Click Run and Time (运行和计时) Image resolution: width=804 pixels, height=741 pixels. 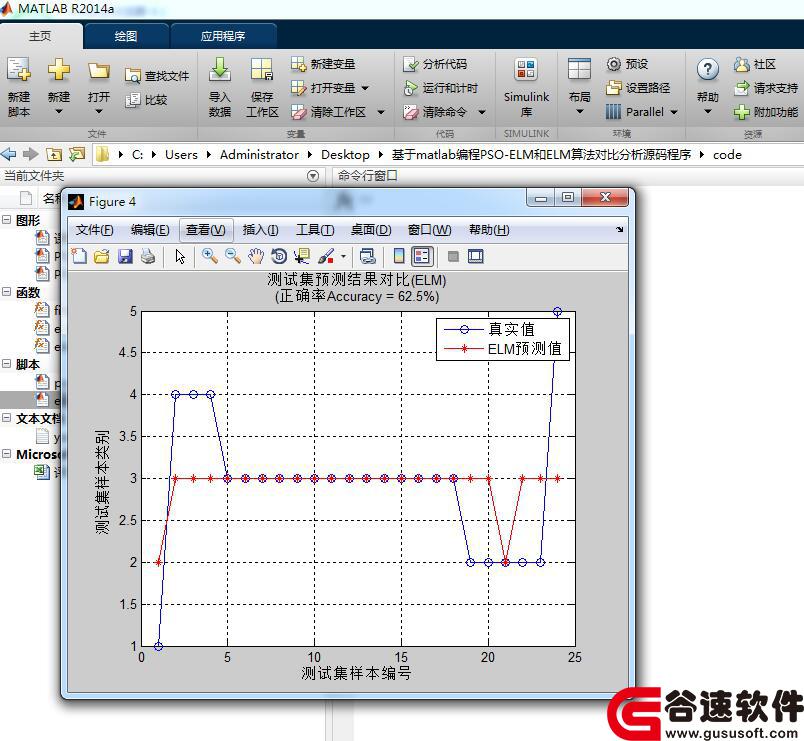click(x=440, y=88)
